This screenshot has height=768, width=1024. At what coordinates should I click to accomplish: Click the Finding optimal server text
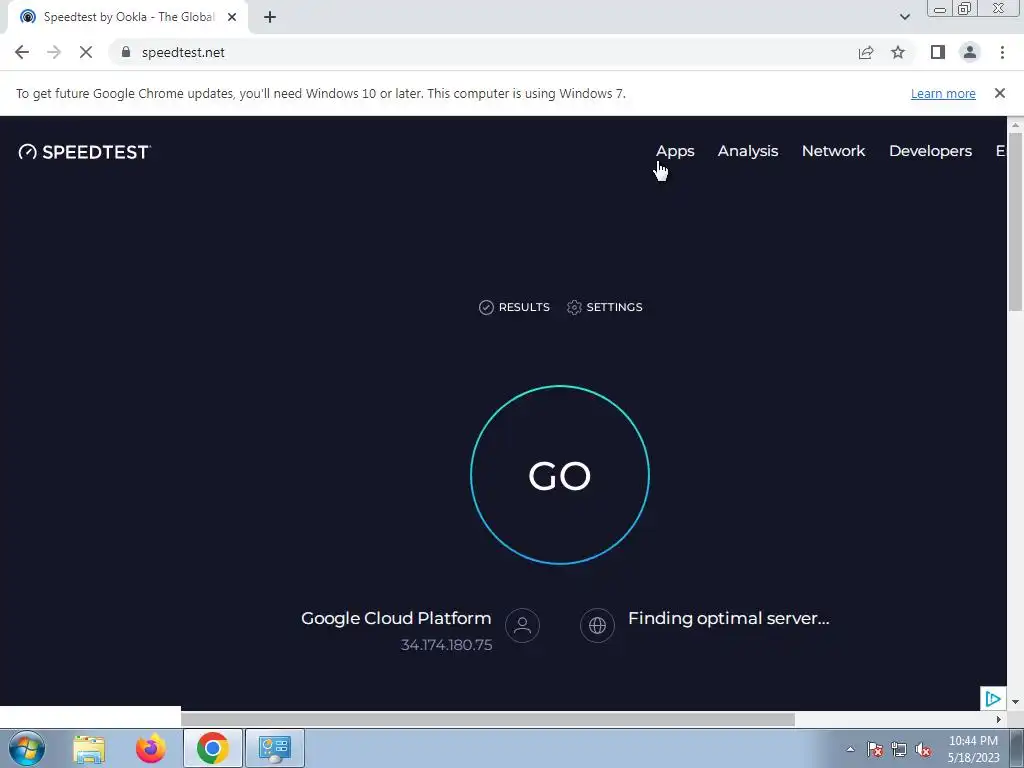coord(729,618)
